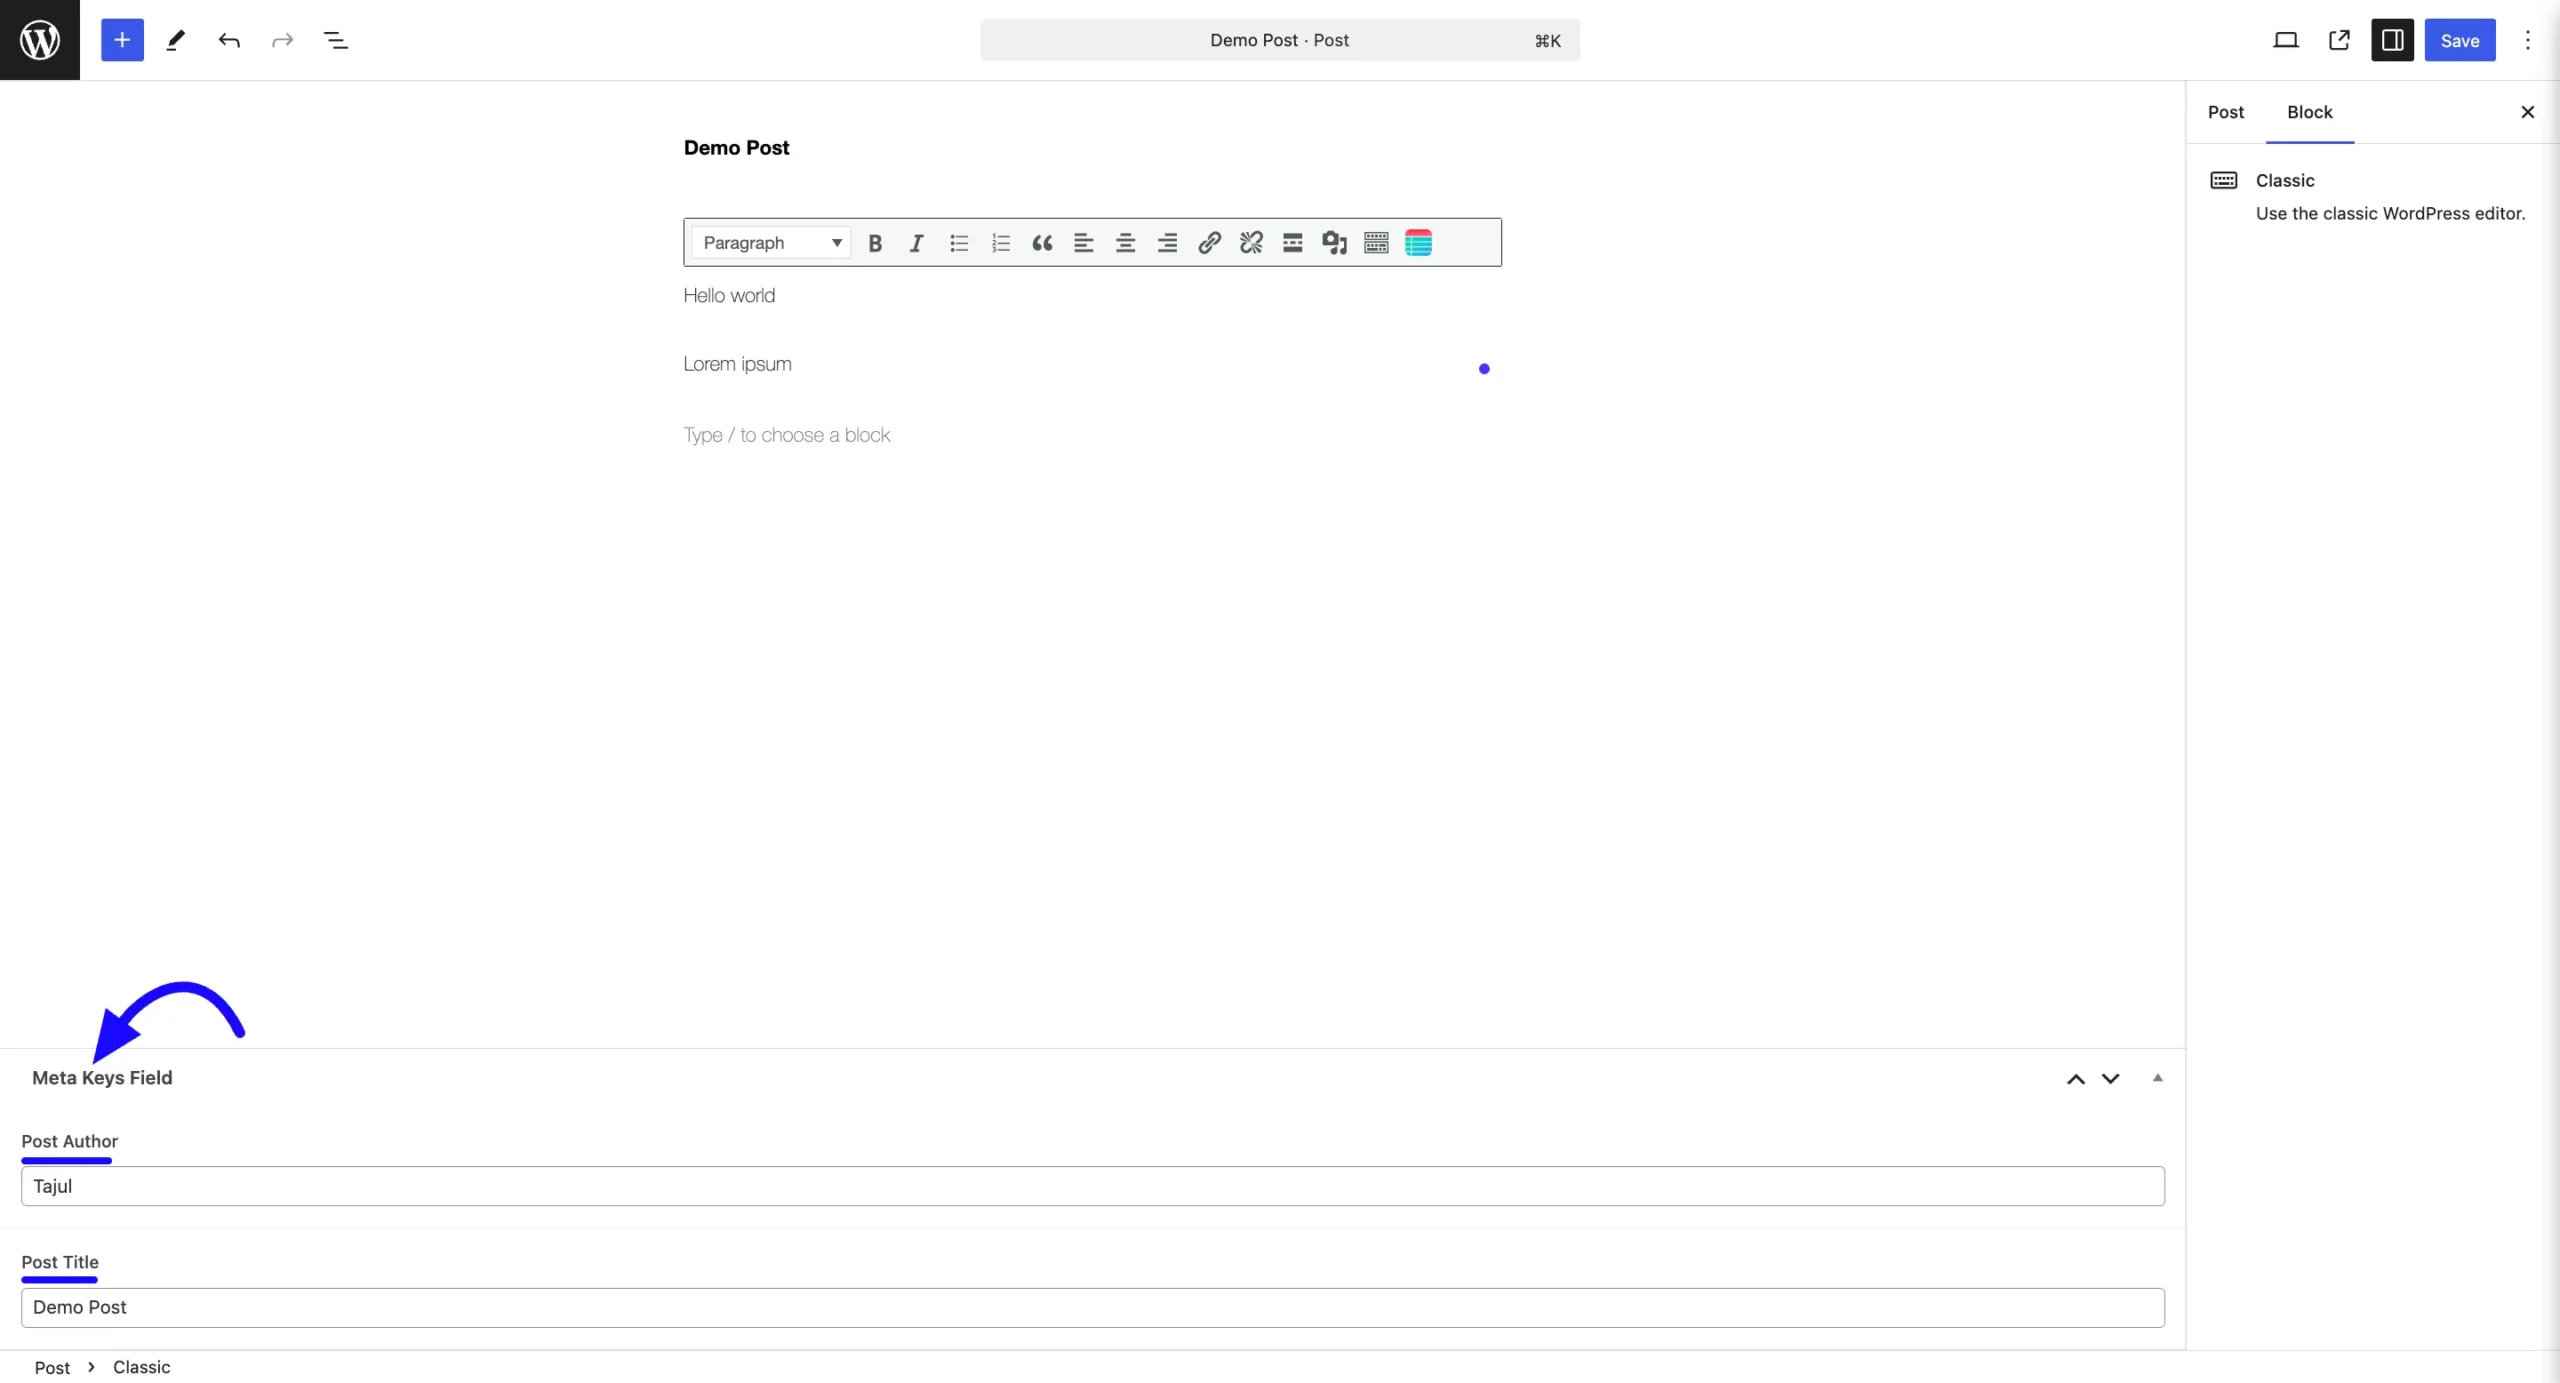
Task: Toggle the settings sidebar panel
Action: pos(2393,40)
